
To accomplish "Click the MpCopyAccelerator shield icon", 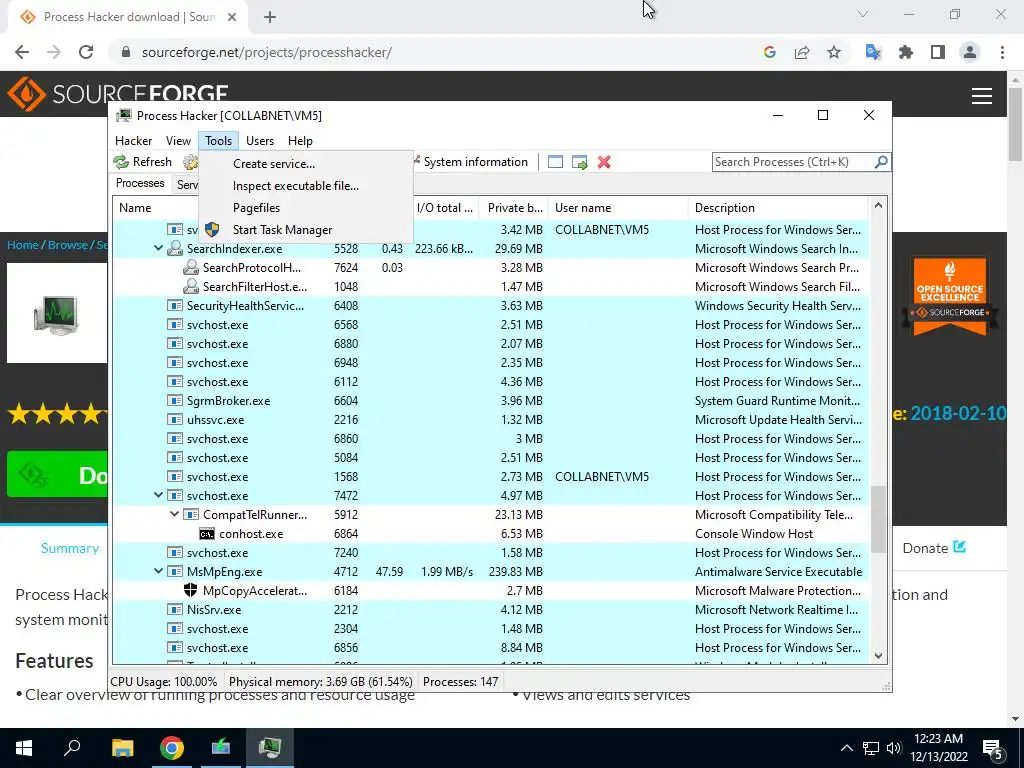I will pyautogui.click(x=191, y=590).
